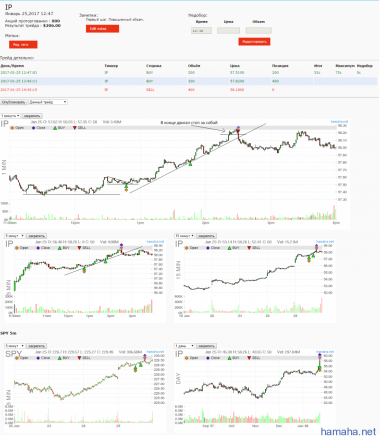
Task: Open hamaha.net link on 5-minute IP chart
Action: pyautogui.click(x=155, y=242)
